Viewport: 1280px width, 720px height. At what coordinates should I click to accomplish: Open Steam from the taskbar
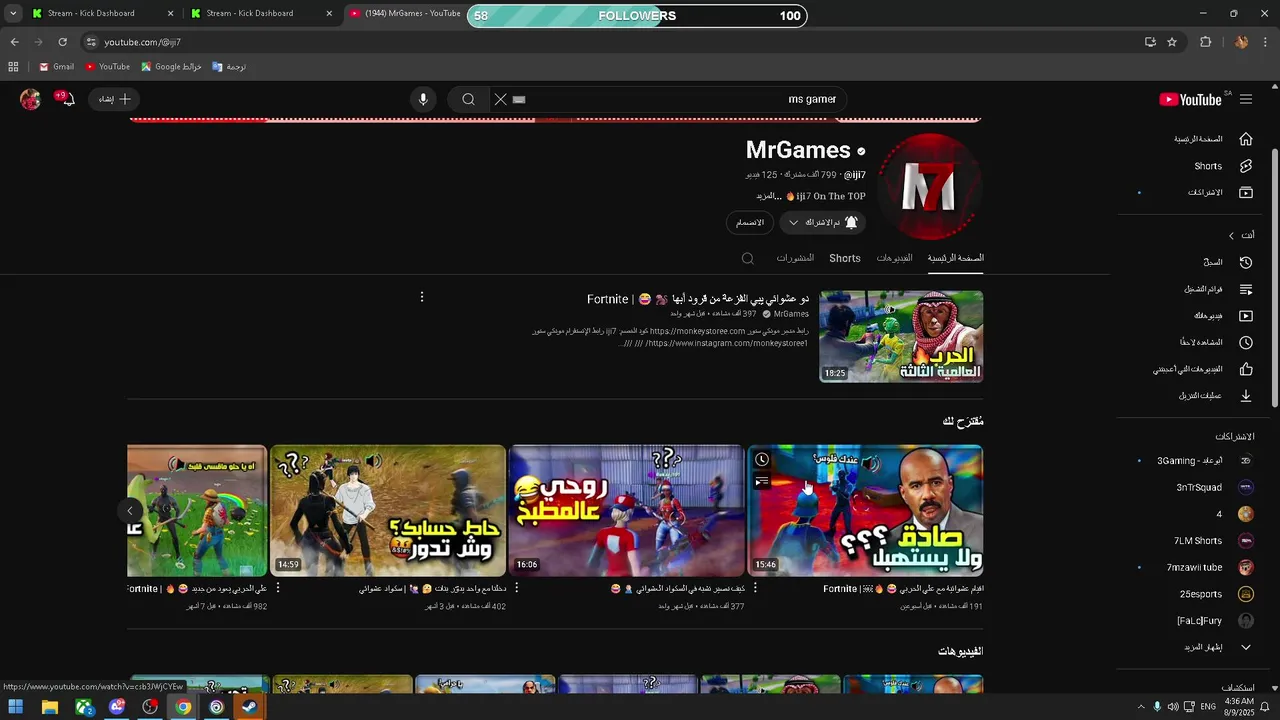(x=249, y=707)
